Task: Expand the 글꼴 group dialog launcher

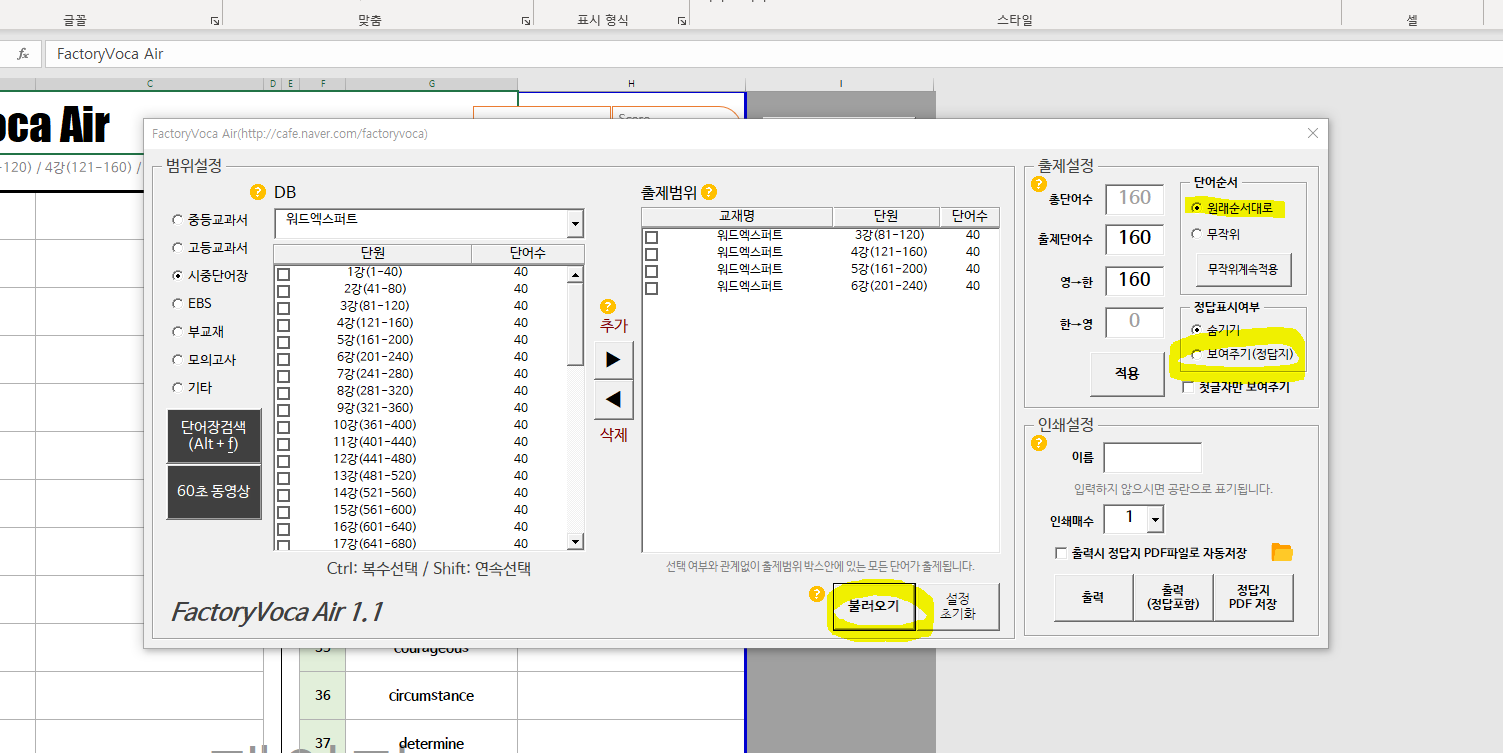Action: [x=214, y=20]
